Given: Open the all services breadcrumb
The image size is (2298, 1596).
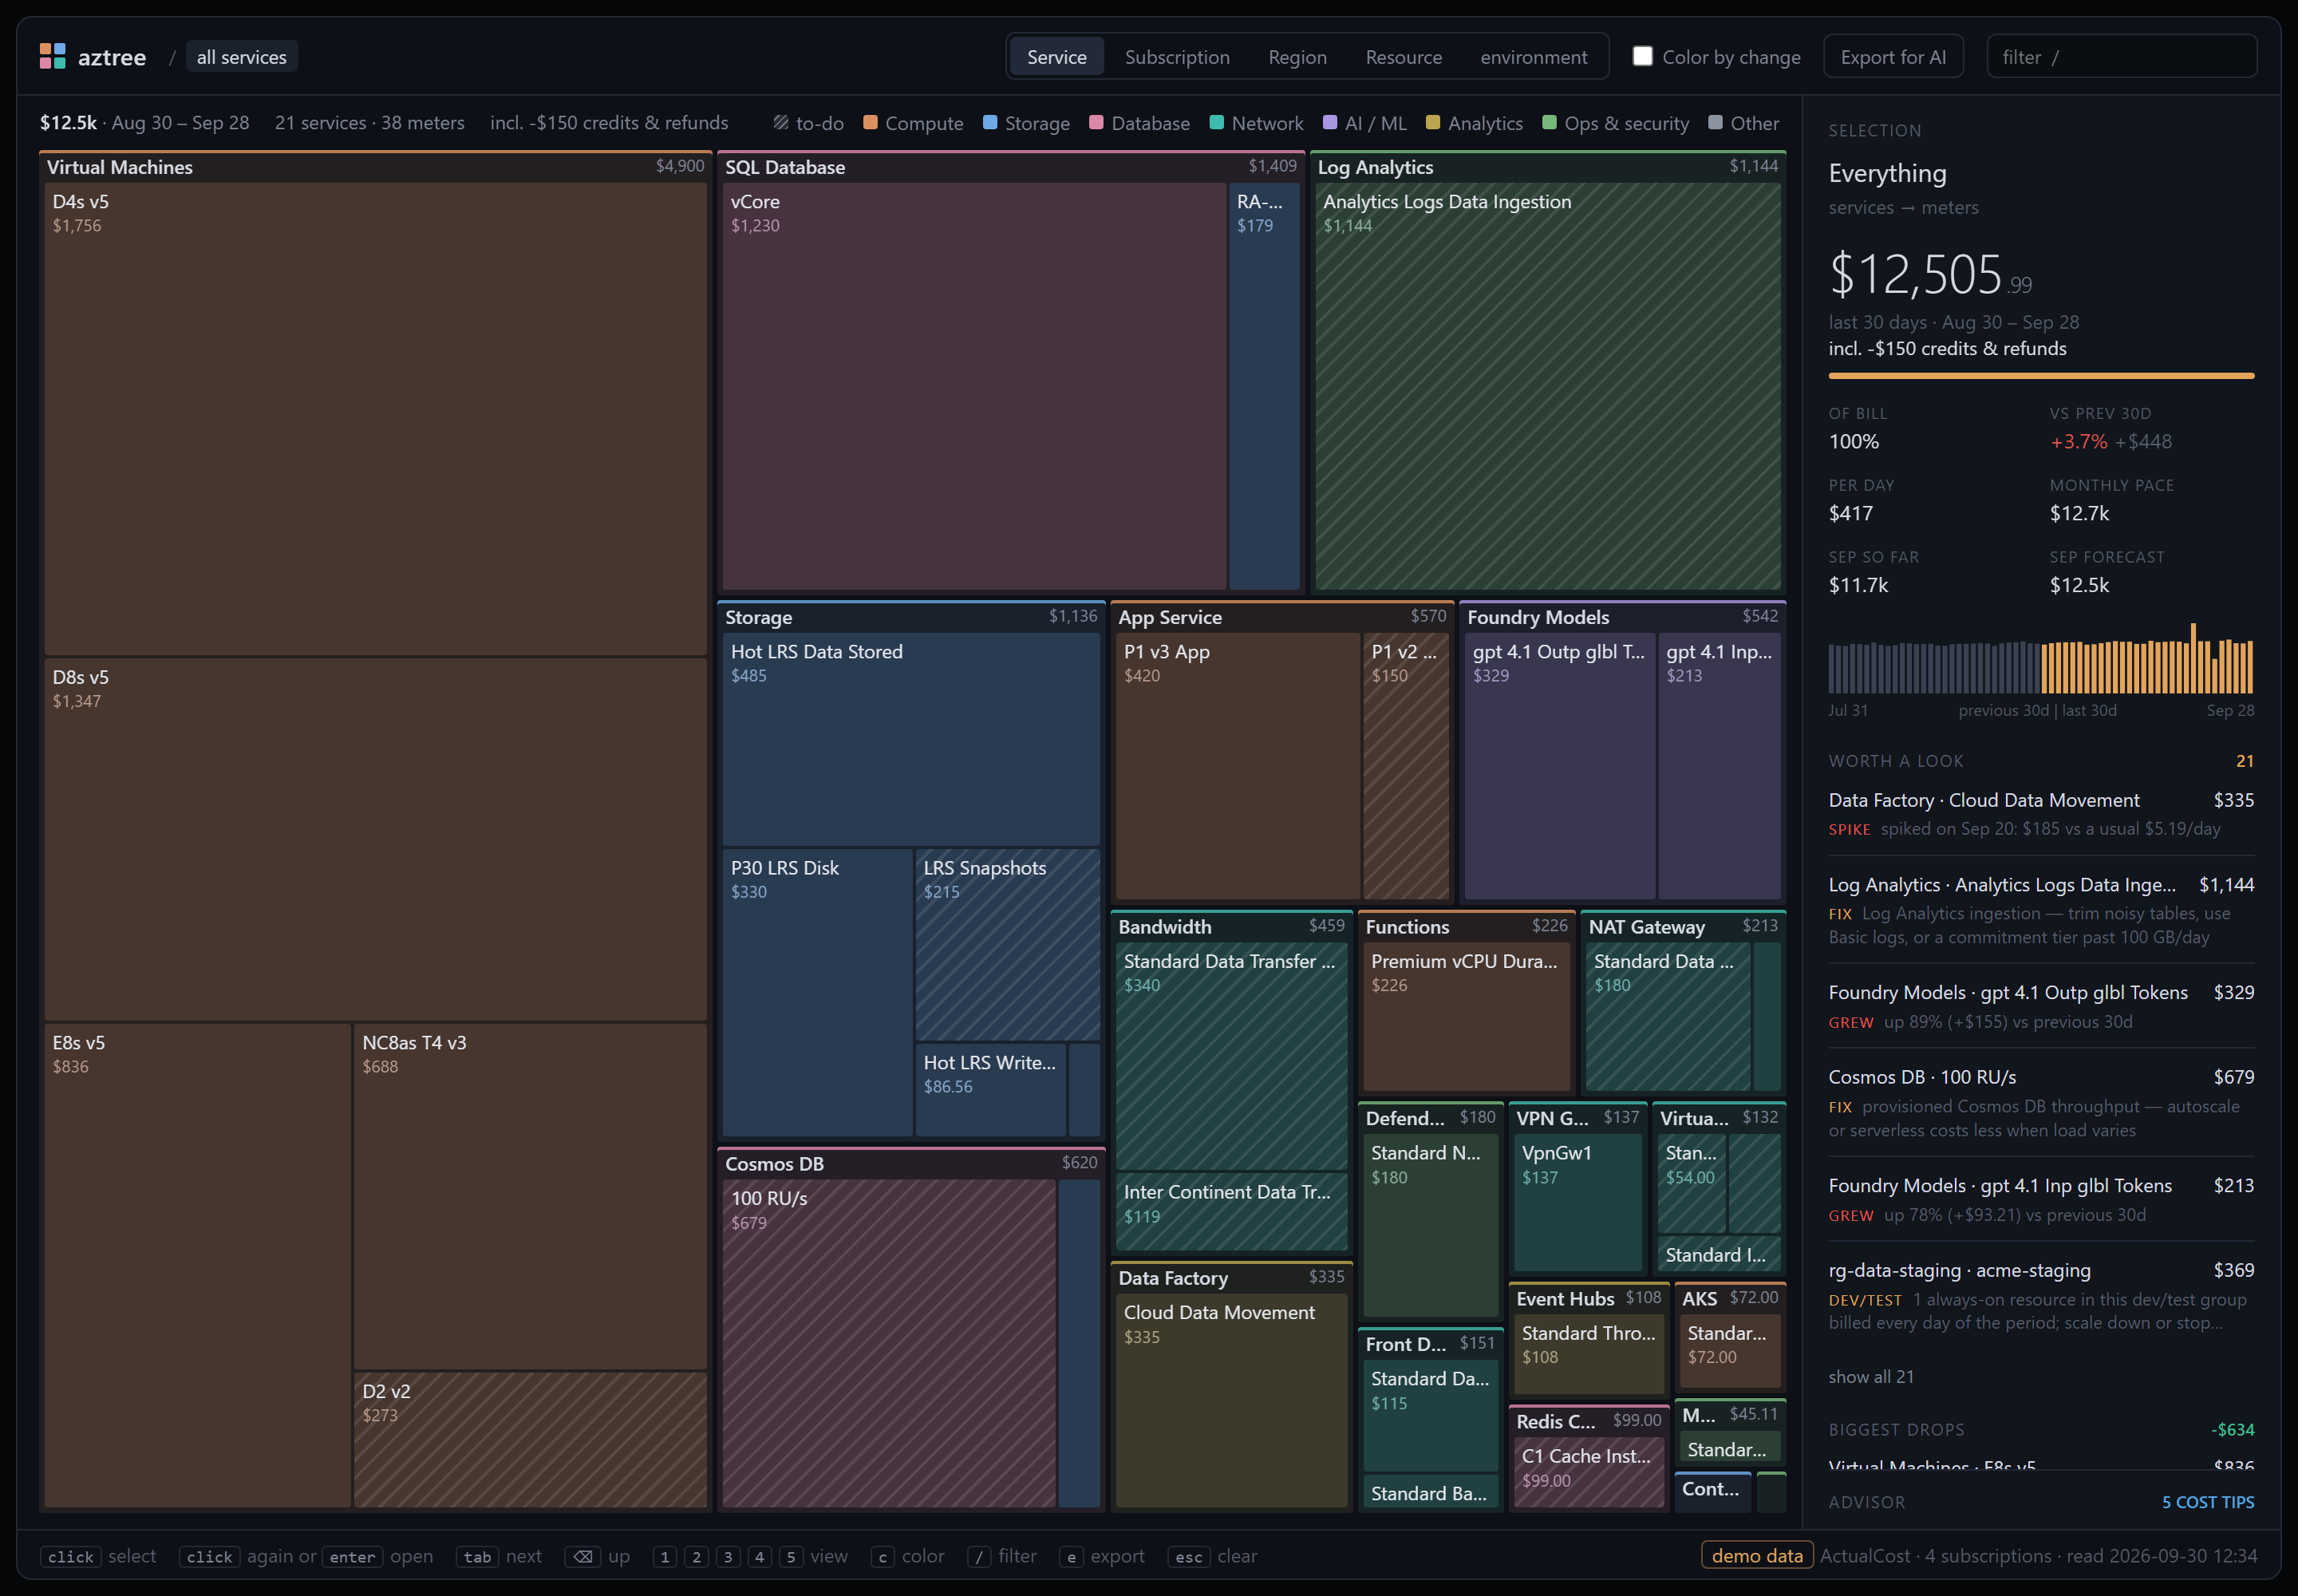Looking at the screenshot, I should (241, 57).
